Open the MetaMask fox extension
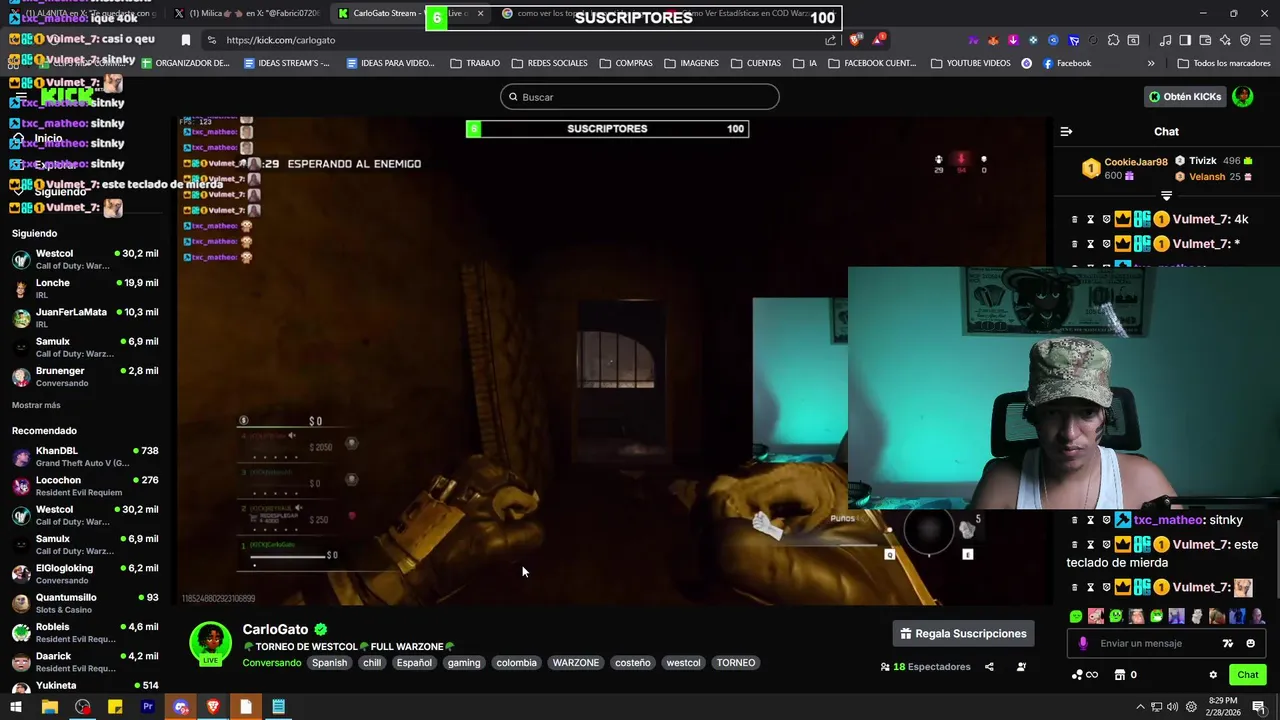This screenshot has width=1280, height=720. (x=993, y=40)
